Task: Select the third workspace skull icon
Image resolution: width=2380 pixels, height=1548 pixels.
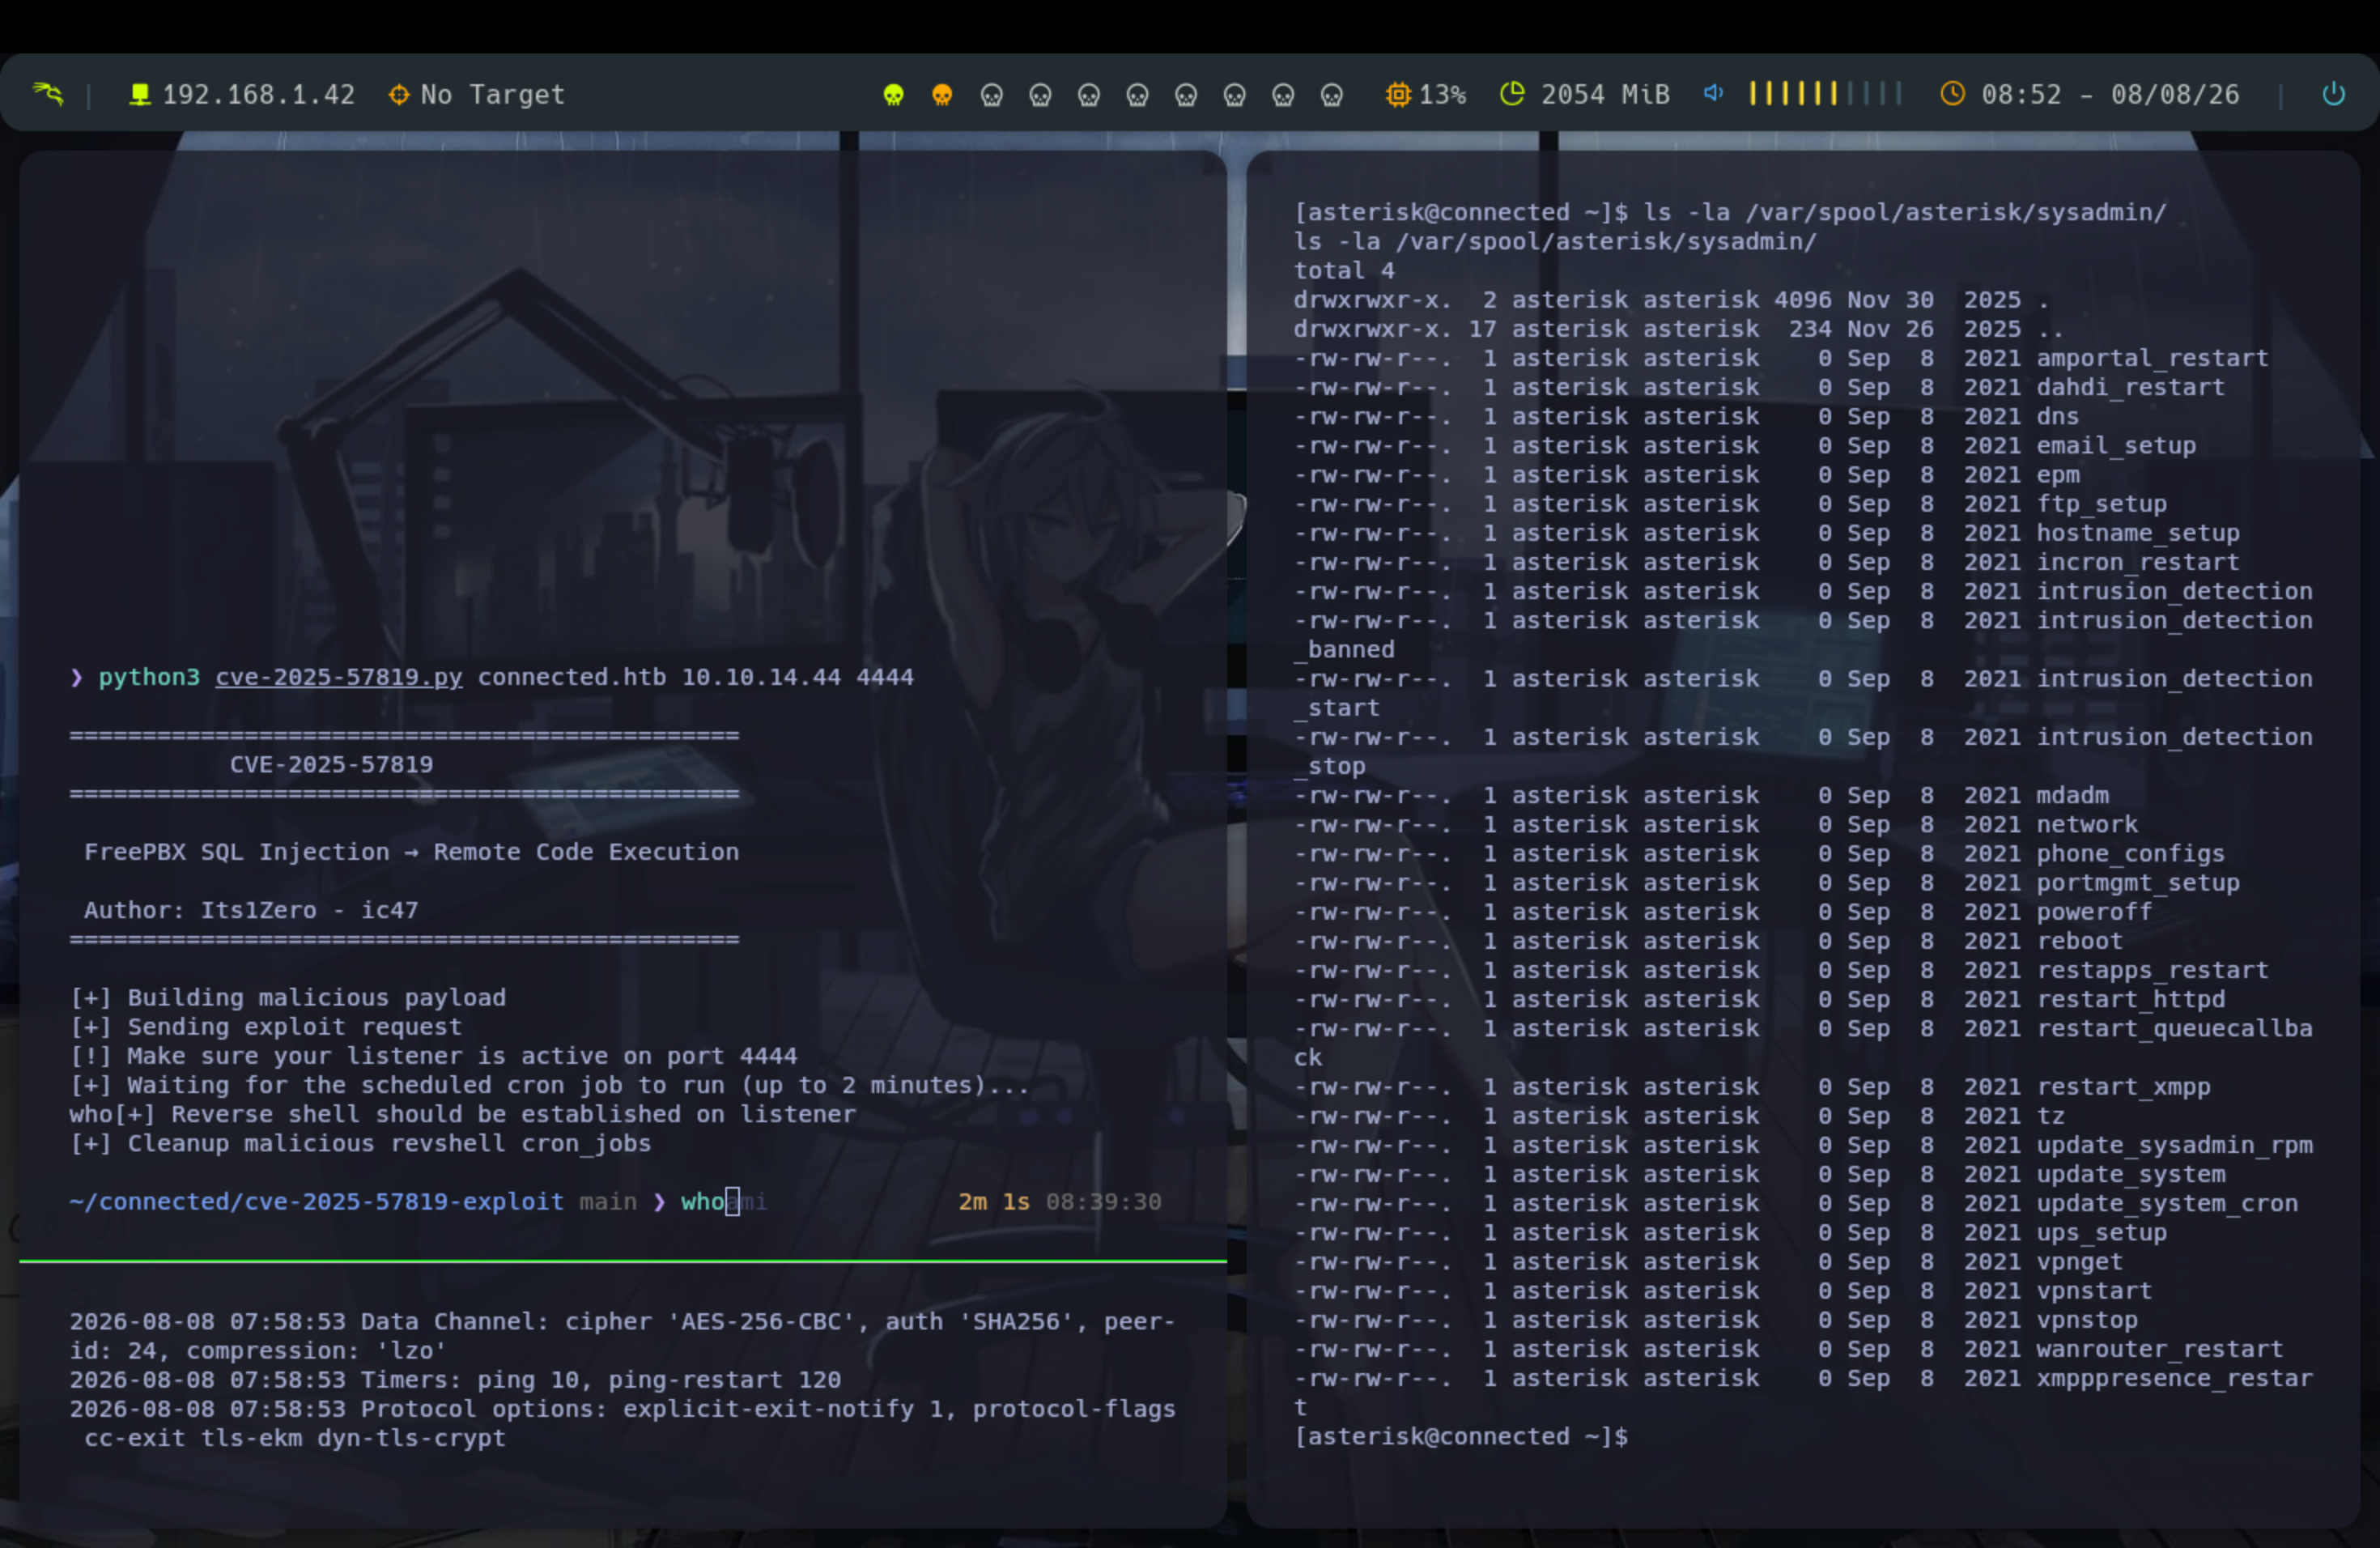Action: tap(991, 95)
